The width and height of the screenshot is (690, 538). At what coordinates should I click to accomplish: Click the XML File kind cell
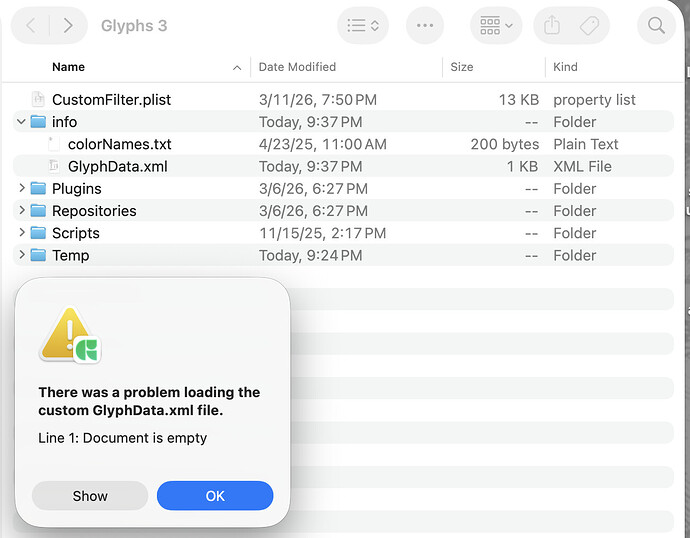tap(582, 167)
